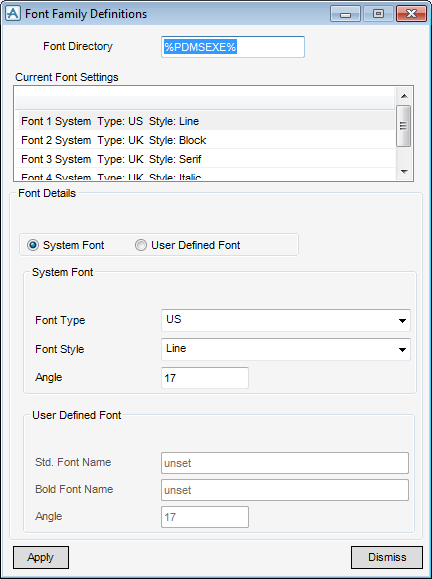Select Font 4 System UK Italic row

click(x=205, y=175)
